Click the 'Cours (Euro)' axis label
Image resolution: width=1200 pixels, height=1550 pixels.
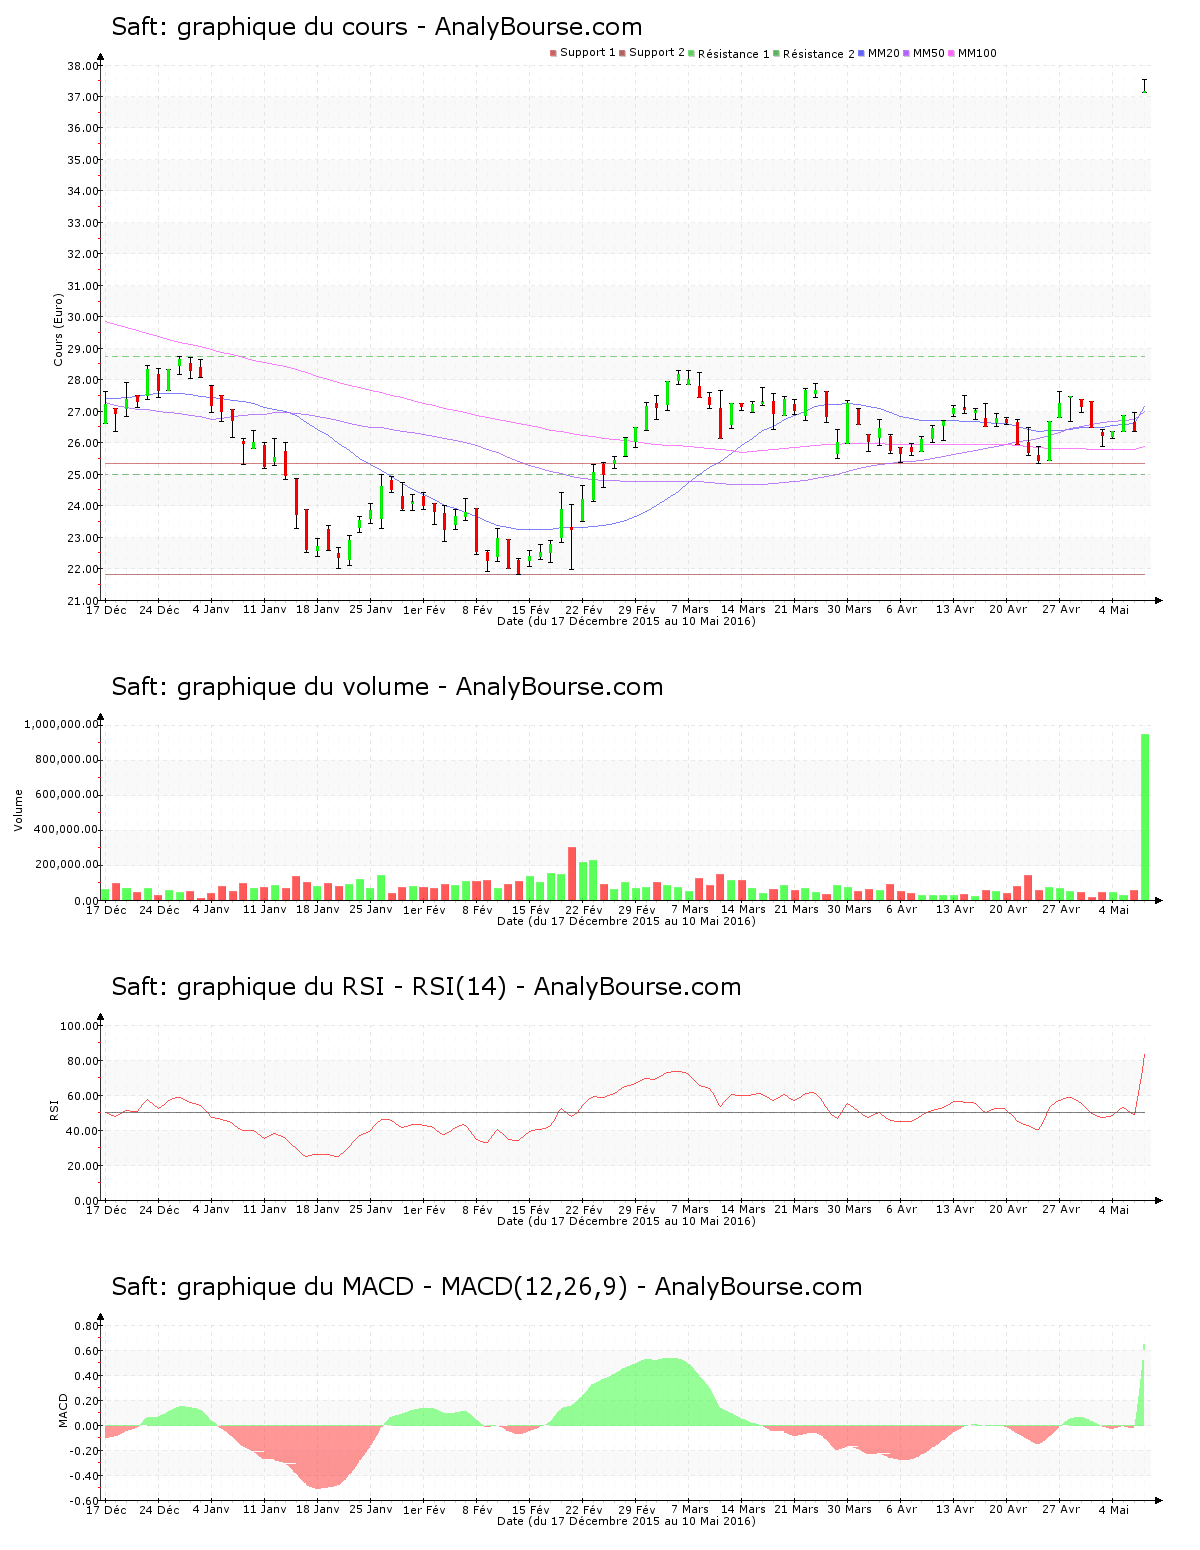tap(58, 329)
